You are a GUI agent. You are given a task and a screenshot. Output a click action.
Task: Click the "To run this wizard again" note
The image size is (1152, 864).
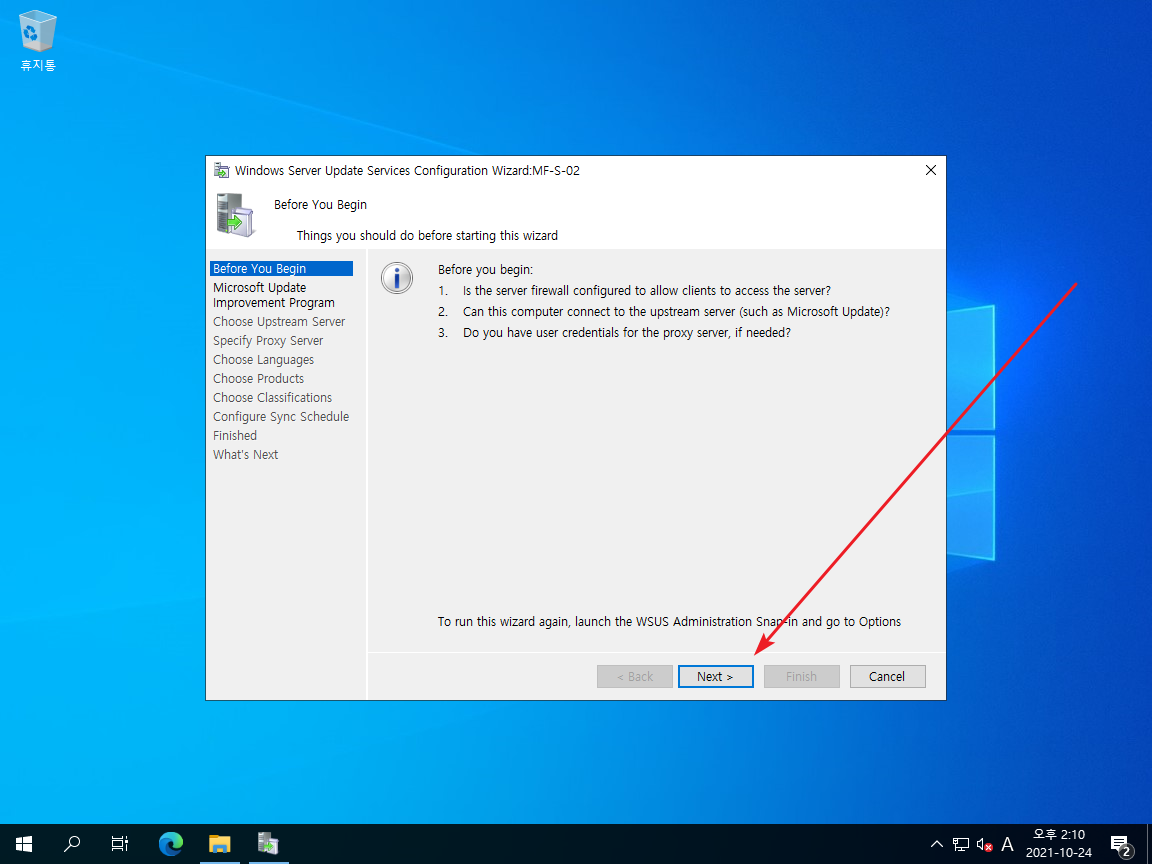tap(669, 622)
